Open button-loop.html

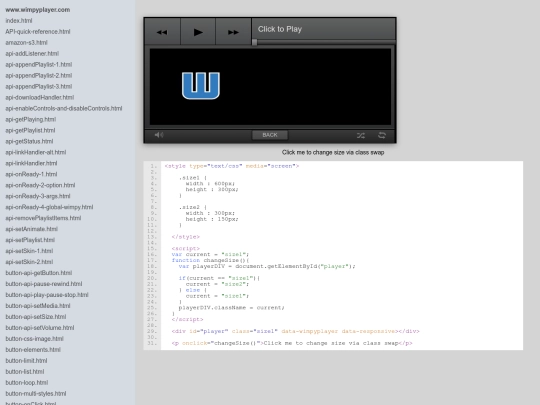(x=27, y=383)
